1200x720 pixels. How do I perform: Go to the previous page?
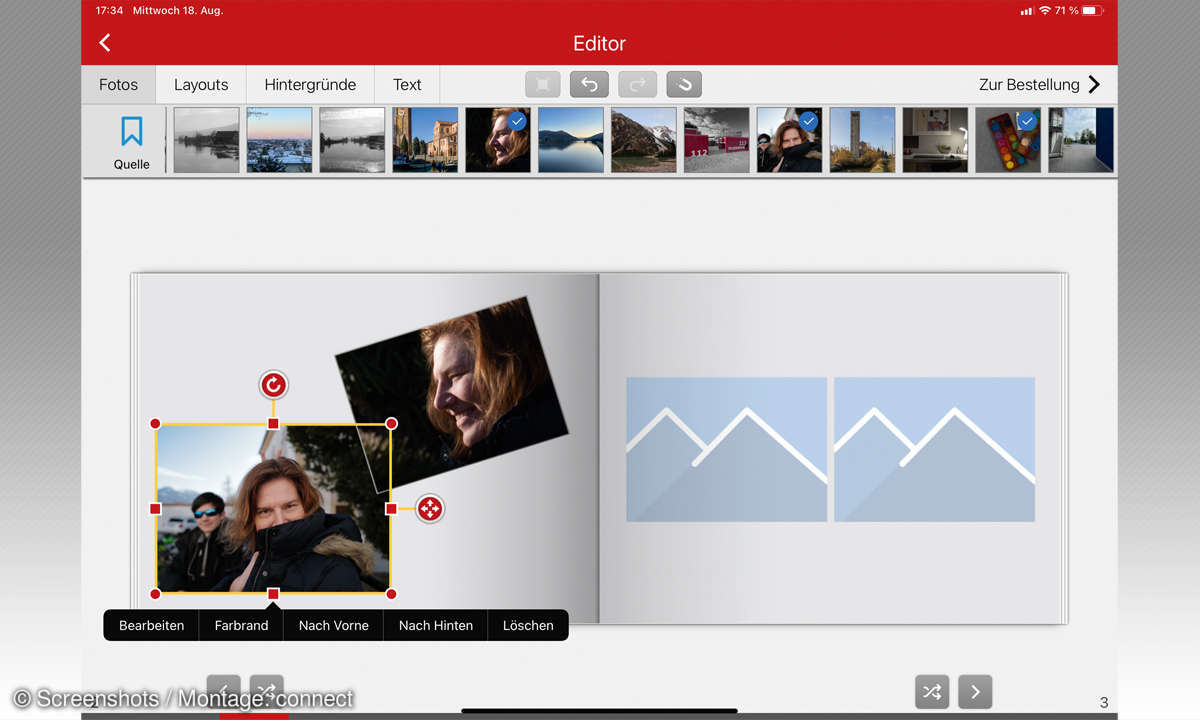click(x=224, y=691)
